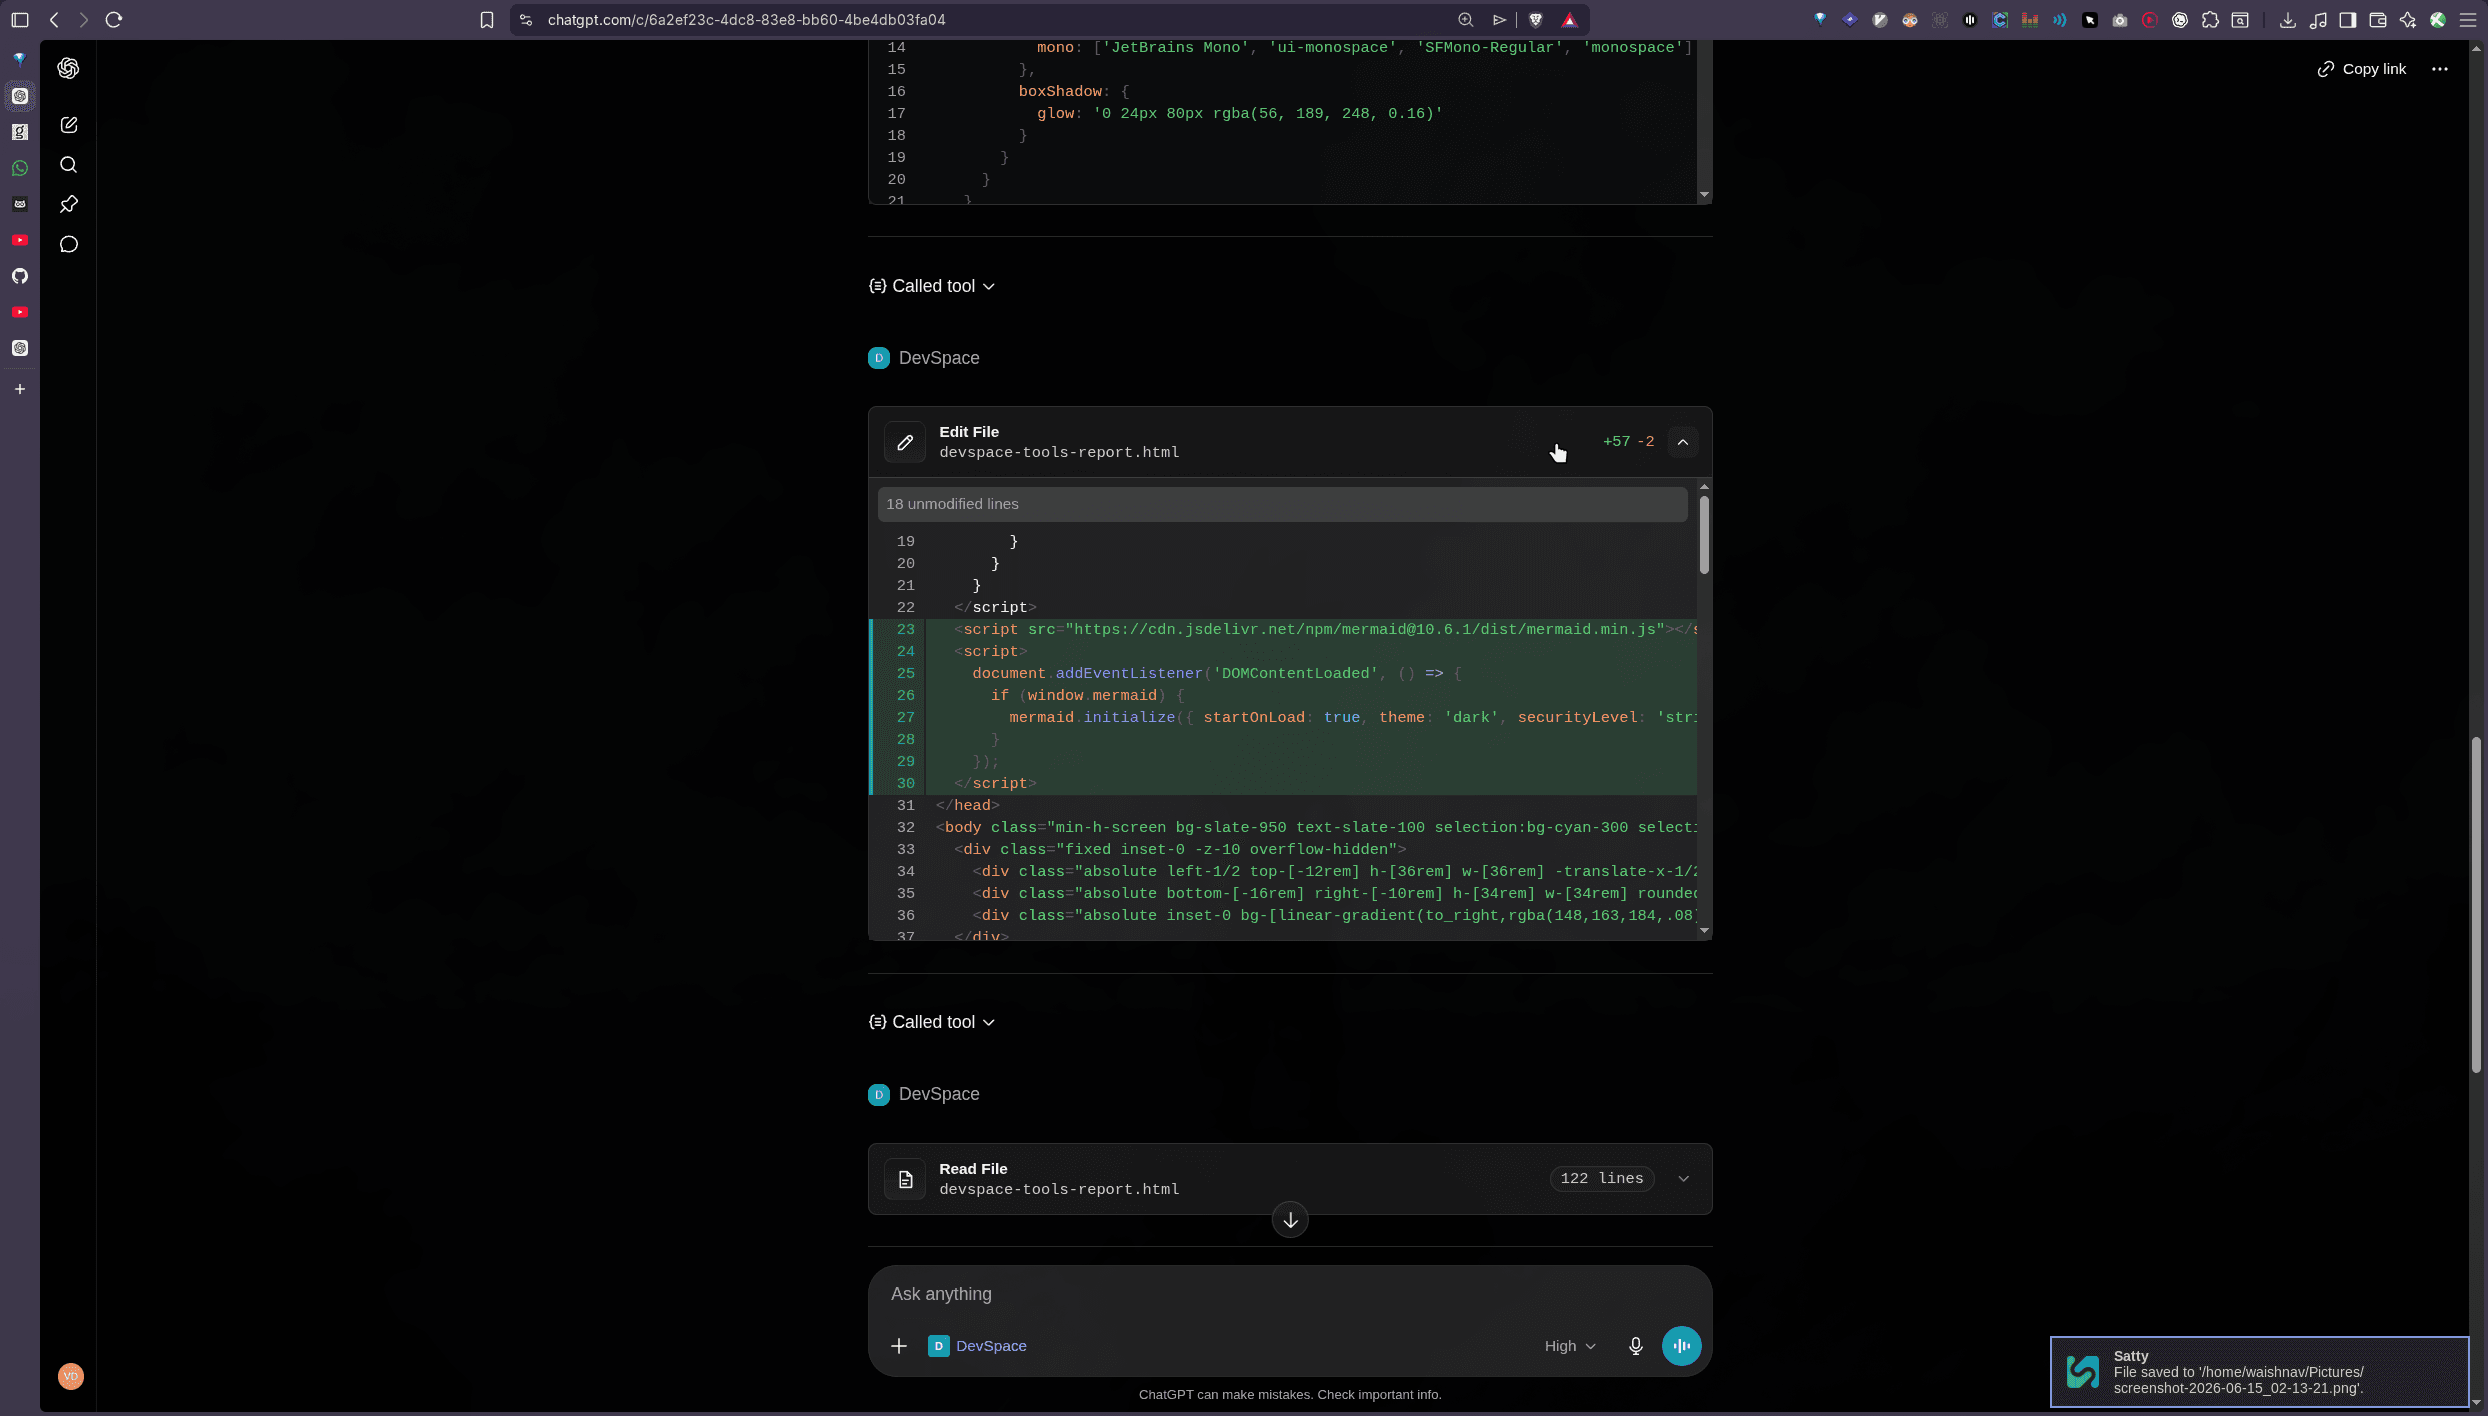Click the send arrow icon in address bar
This screenshot has height=1416, width=2488.
point(1500,20)
